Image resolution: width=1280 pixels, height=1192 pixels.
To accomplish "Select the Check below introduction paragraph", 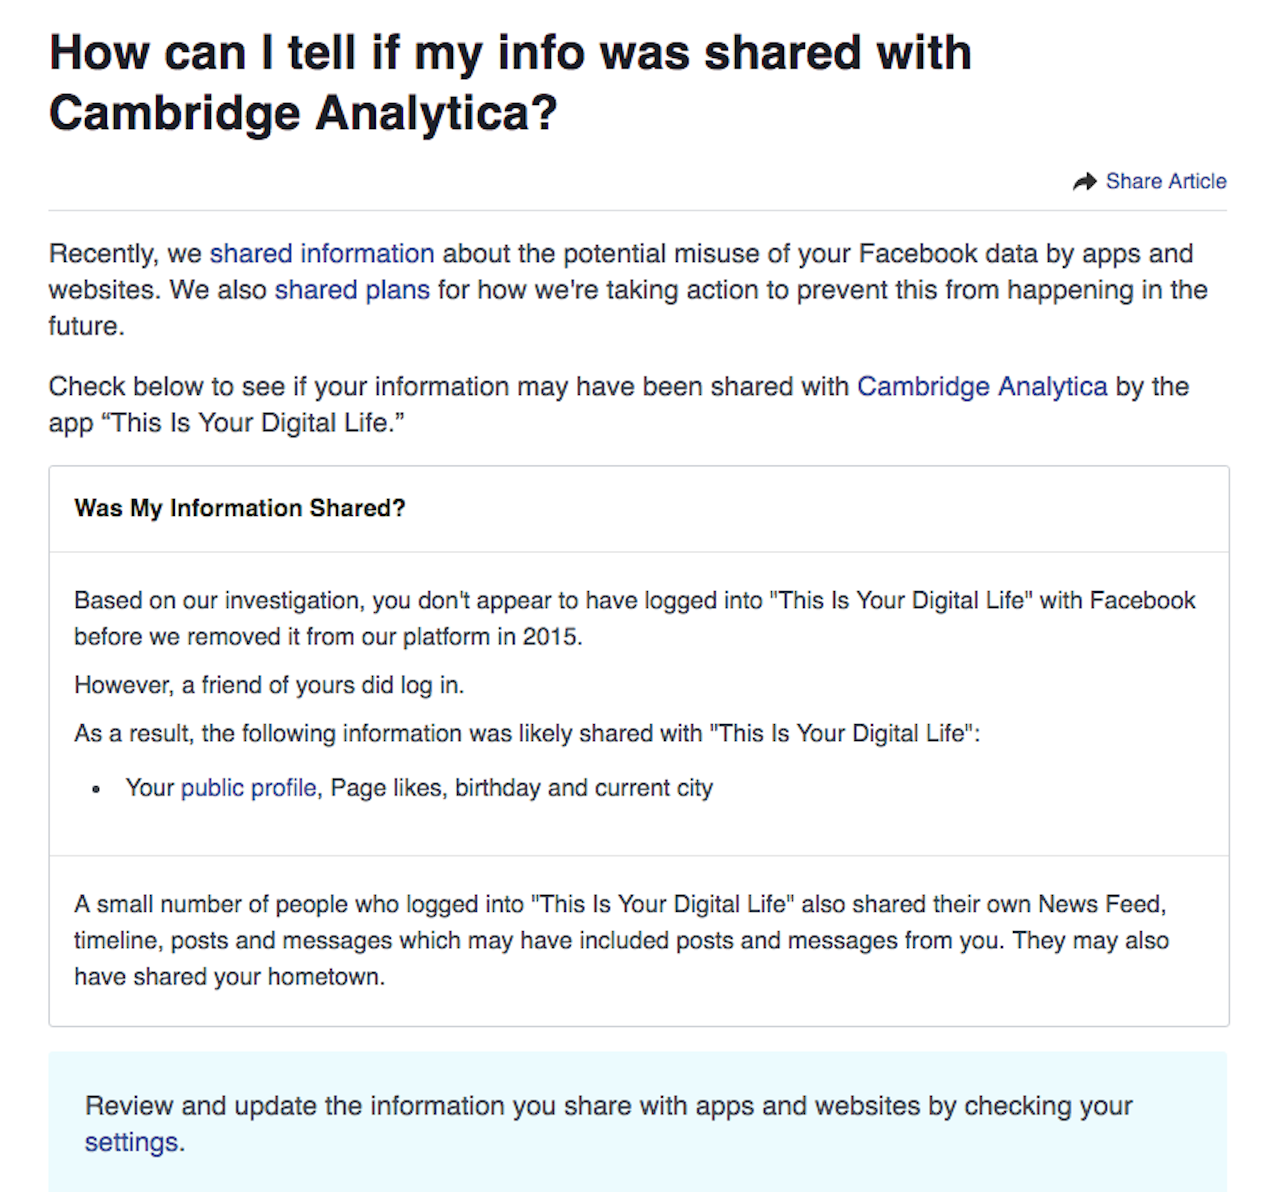I will 618,404.
